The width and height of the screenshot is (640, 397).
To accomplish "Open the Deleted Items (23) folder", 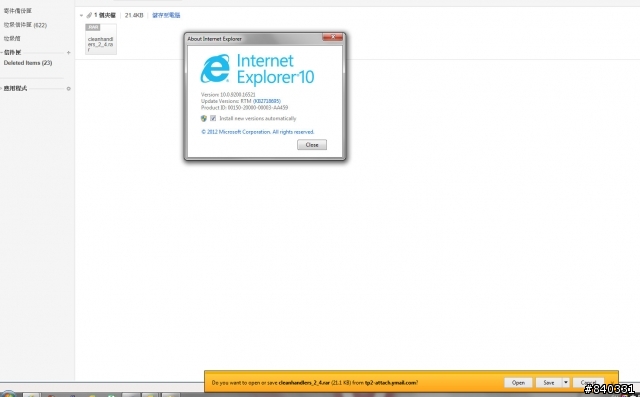I will (x=28, y=63).
